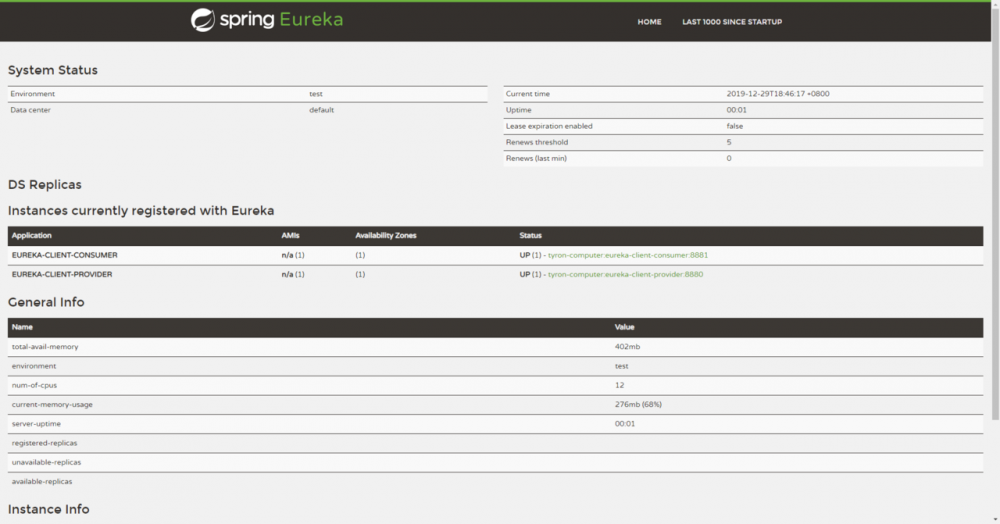Viewport: 1000px width, 524px height.
Task: Select the total-avail-memory row name
Action: 45,347
